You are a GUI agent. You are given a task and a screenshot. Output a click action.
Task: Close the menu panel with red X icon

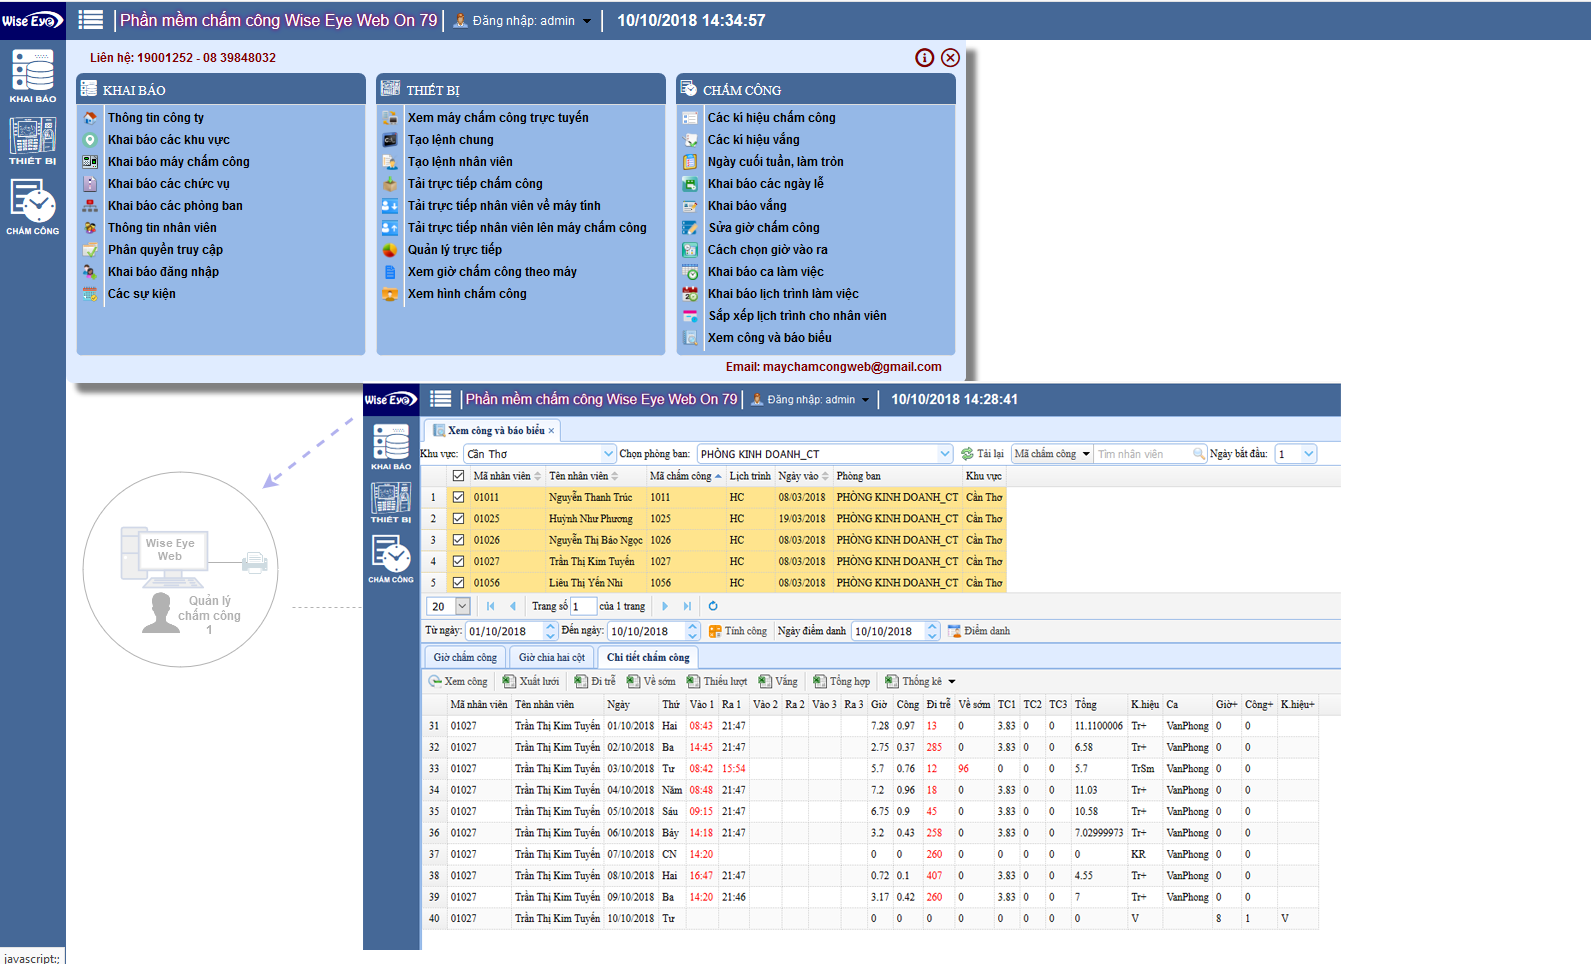(951, 58)
